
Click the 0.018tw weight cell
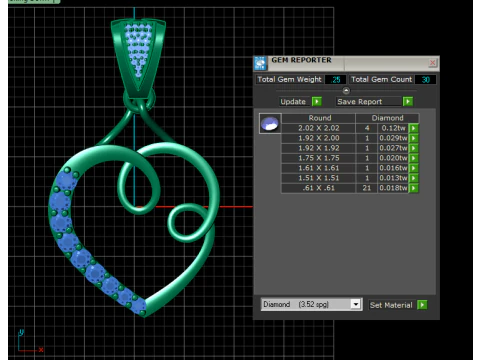[x=393, y=188]
